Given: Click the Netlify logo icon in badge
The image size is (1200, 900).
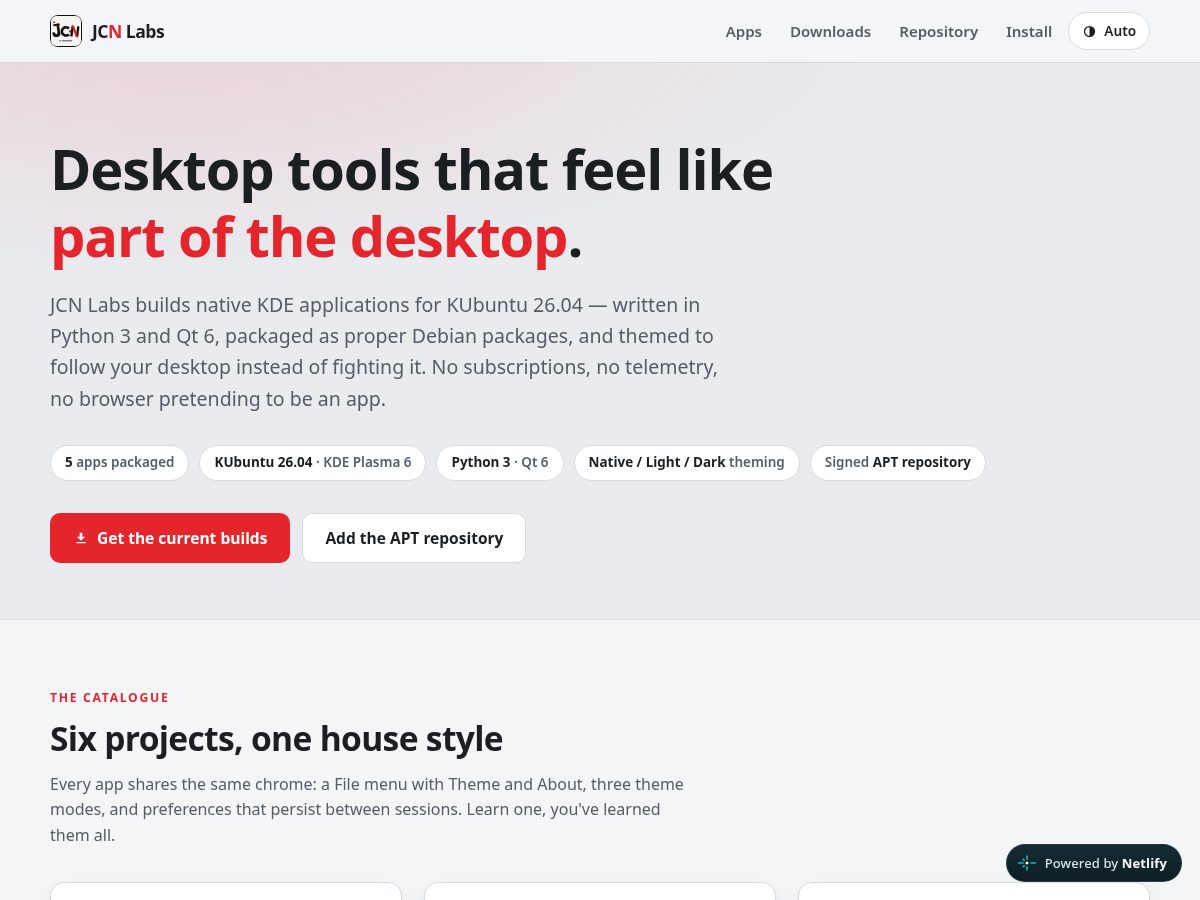Looking at the screenshot, I should tap(1027, 863).
